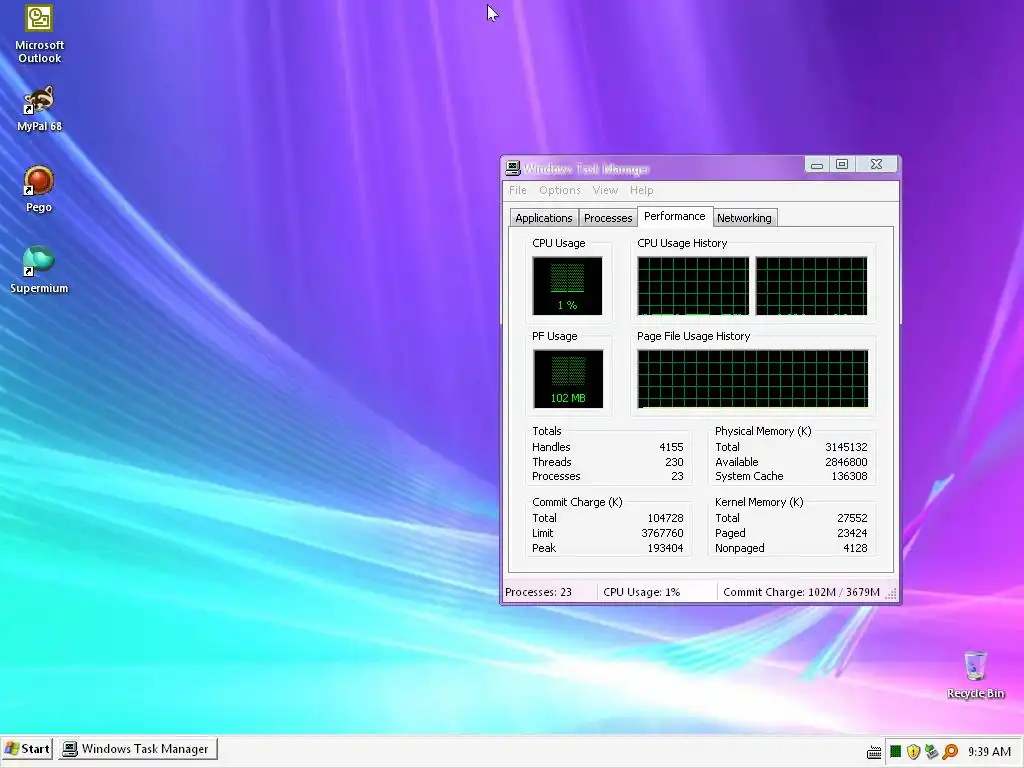The height and width of the screenshot is (768, 1024).
Task: Click the Start button
Action: [27, 749]
